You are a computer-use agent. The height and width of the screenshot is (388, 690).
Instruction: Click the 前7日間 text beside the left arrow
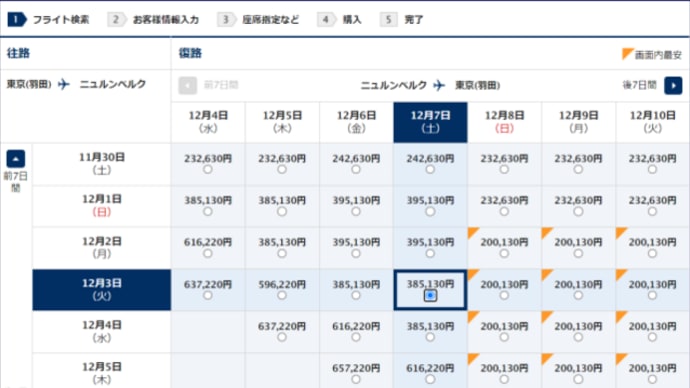point(221,85)
